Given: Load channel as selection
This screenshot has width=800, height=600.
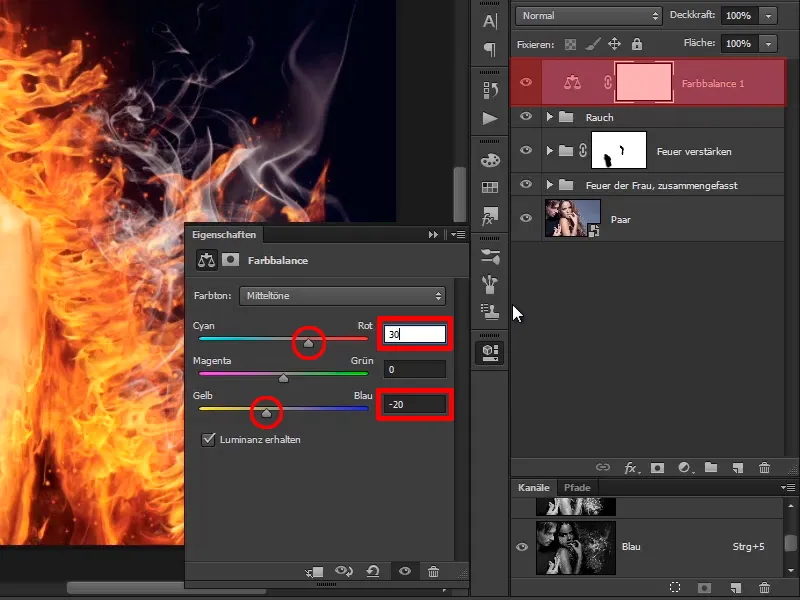Looking at the screenshot, I should pyautogui.click(x=675, y=587).
